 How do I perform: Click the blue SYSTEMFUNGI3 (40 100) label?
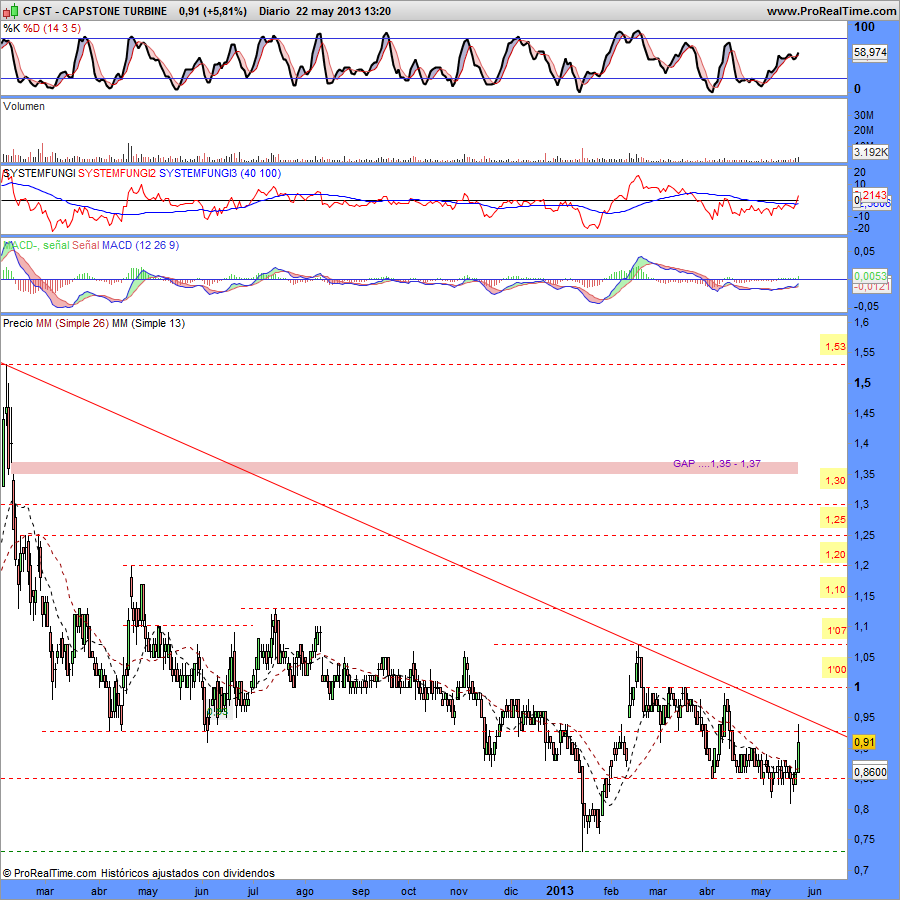[x=220, y=173]
